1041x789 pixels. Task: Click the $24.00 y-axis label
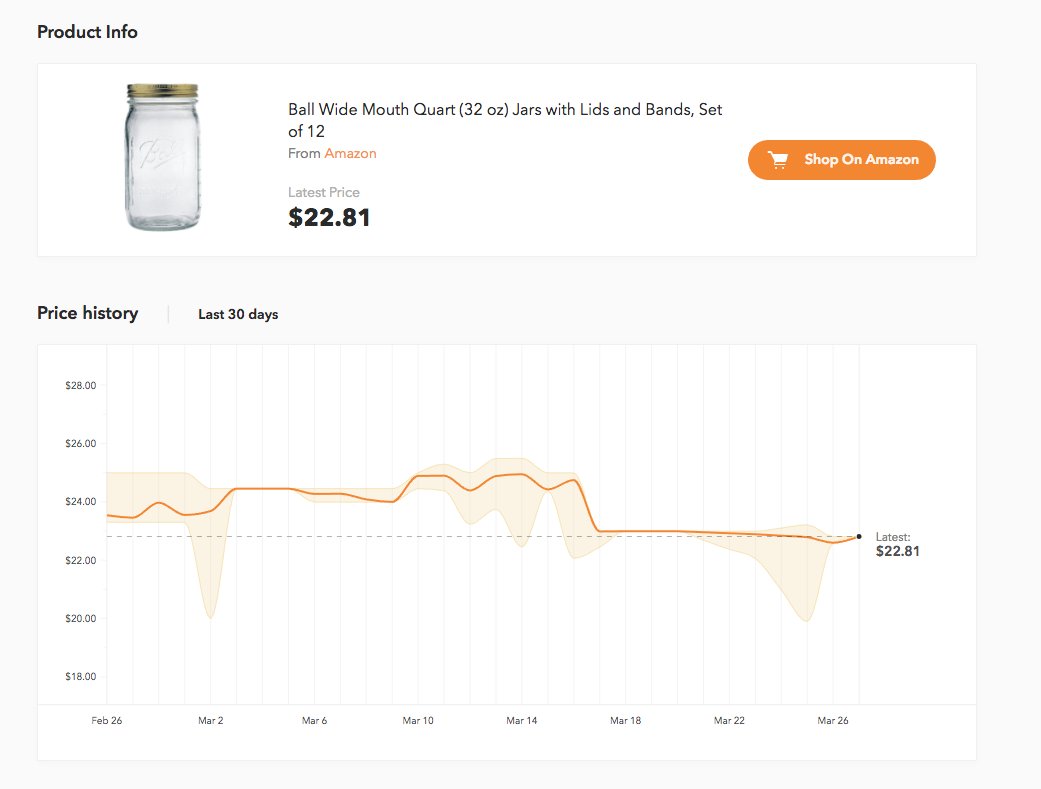pyautogui.click(x=80, y=501)
